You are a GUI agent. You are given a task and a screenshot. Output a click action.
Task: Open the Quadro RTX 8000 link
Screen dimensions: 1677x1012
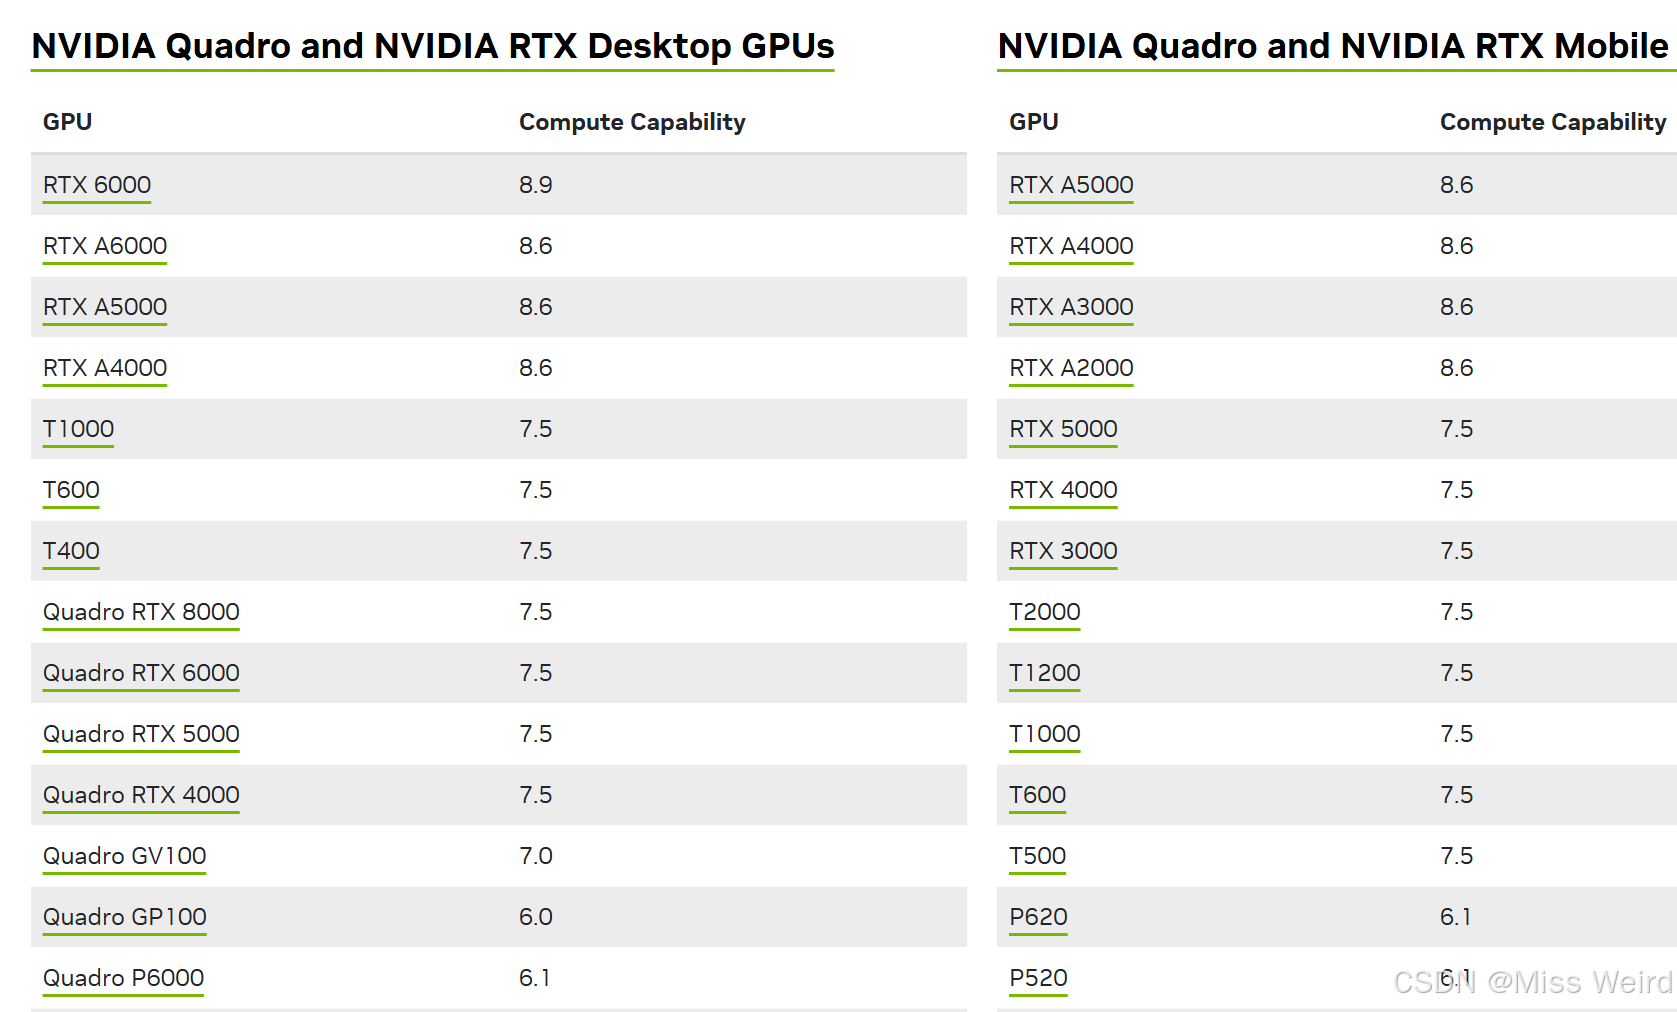point(141,612)
